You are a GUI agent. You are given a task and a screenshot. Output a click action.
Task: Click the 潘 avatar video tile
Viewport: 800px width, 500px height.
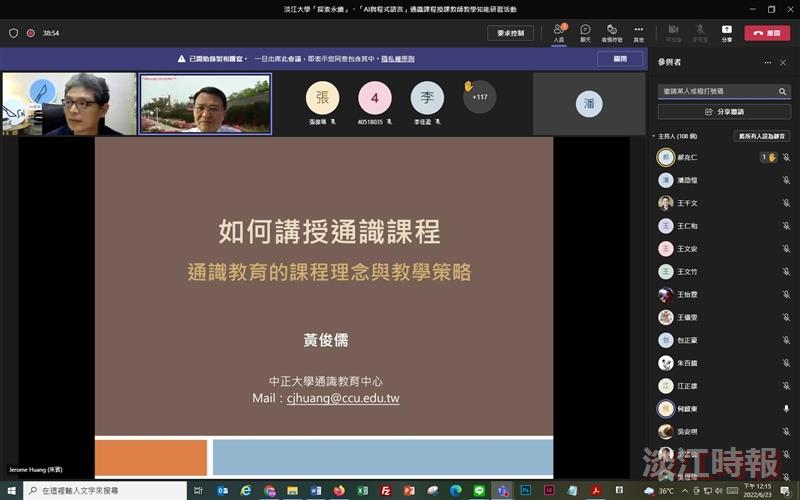[589, 104]
